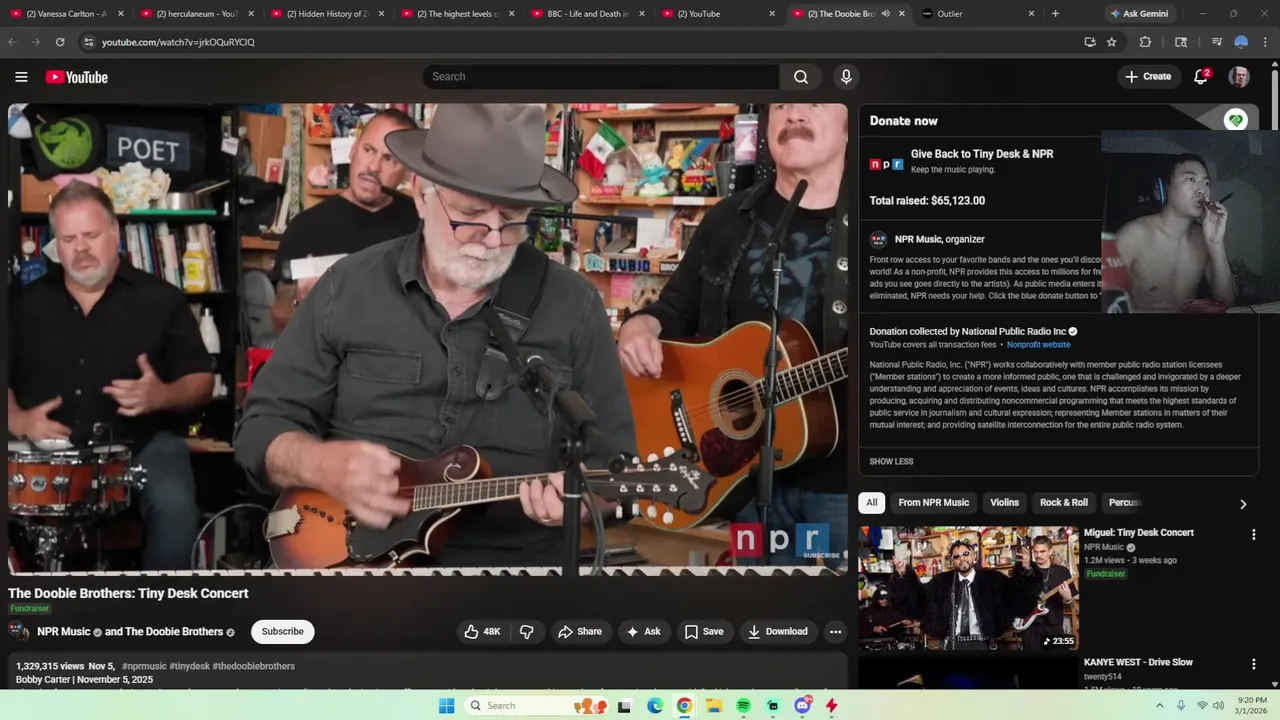Open The Doobie Brothers channel link
The width and height of the screenshot is (1280, 720).
174,632
